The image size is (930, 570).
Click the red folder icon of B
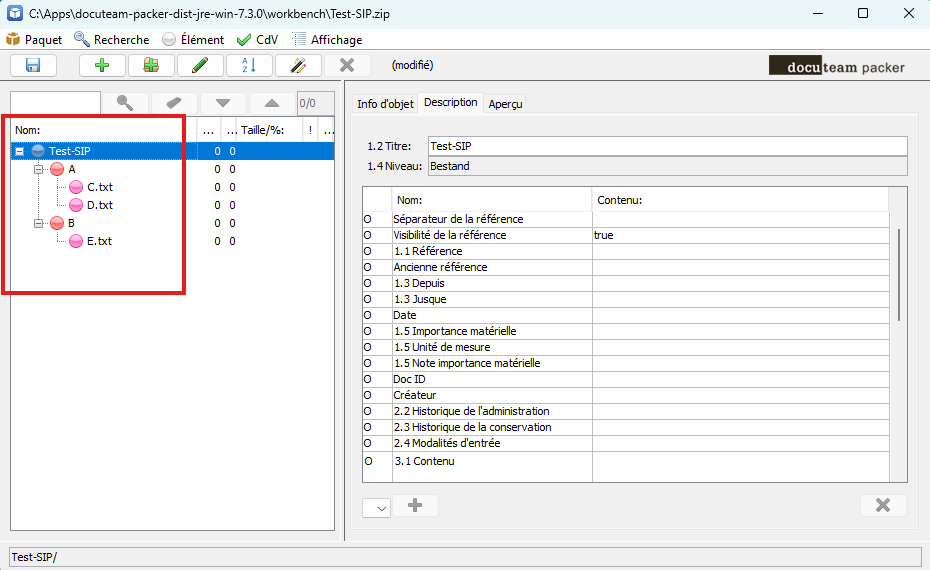coord(57,224)
